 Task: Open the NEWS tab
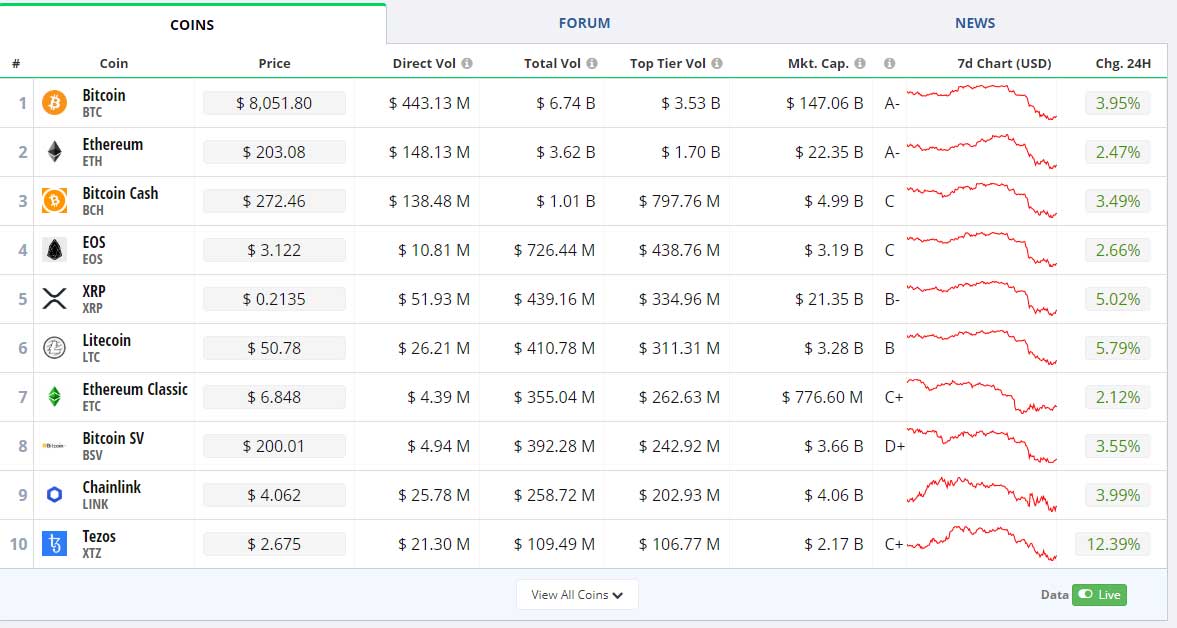pyautogui.click(x=975, y=23)
